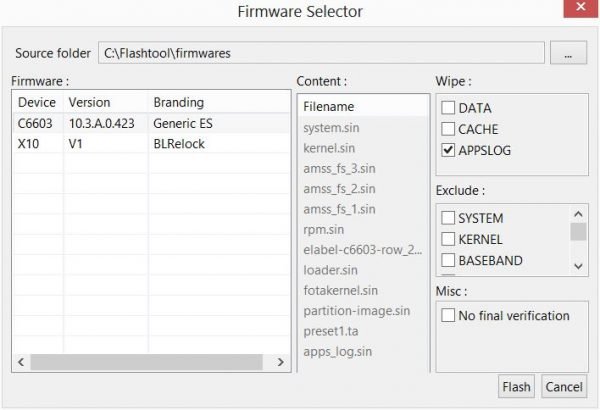Screen dimensions: 600x410
Task: Click the Flash button
Action: pyautogui.click(x=516, y=387)
